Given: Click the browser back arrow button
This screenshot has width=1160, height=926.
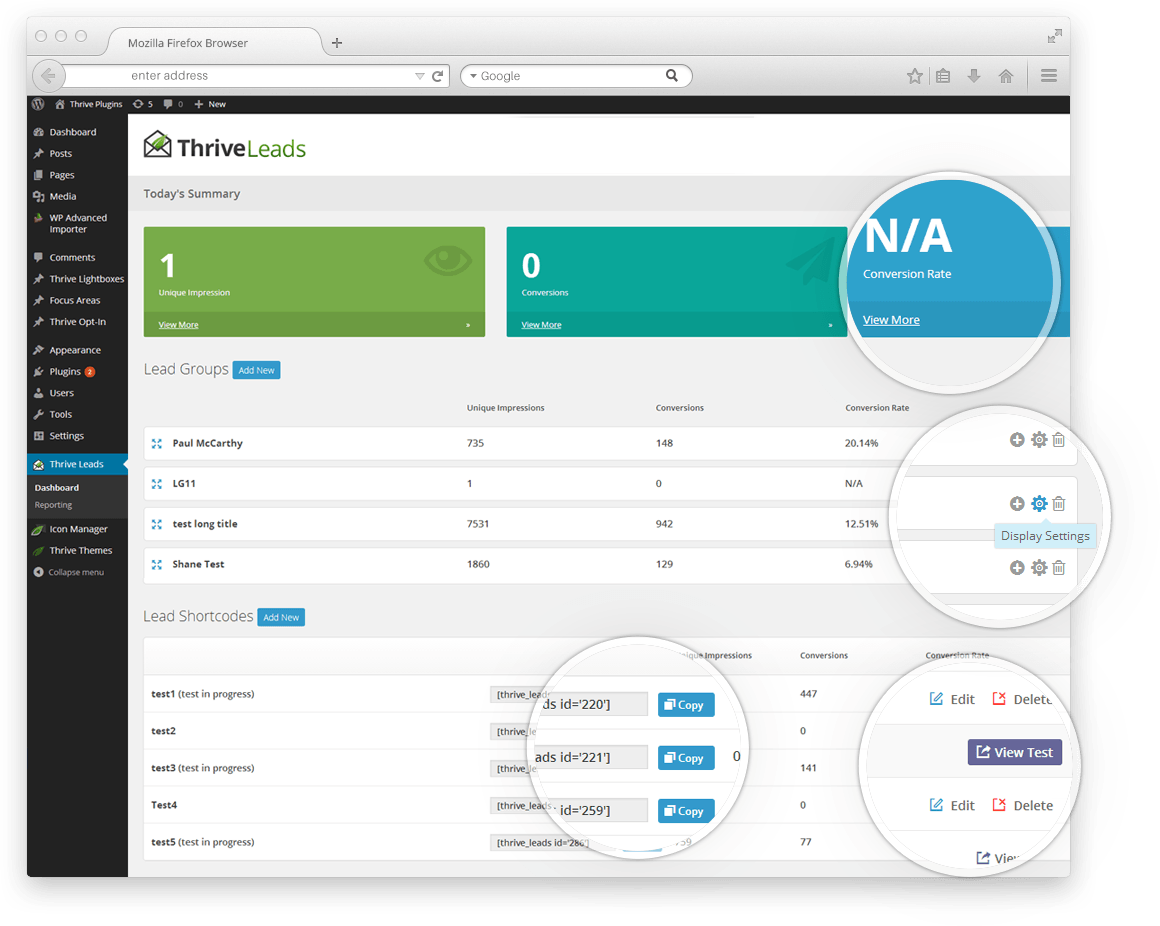Looking at the screenshot, I should (x=48, y=75).
